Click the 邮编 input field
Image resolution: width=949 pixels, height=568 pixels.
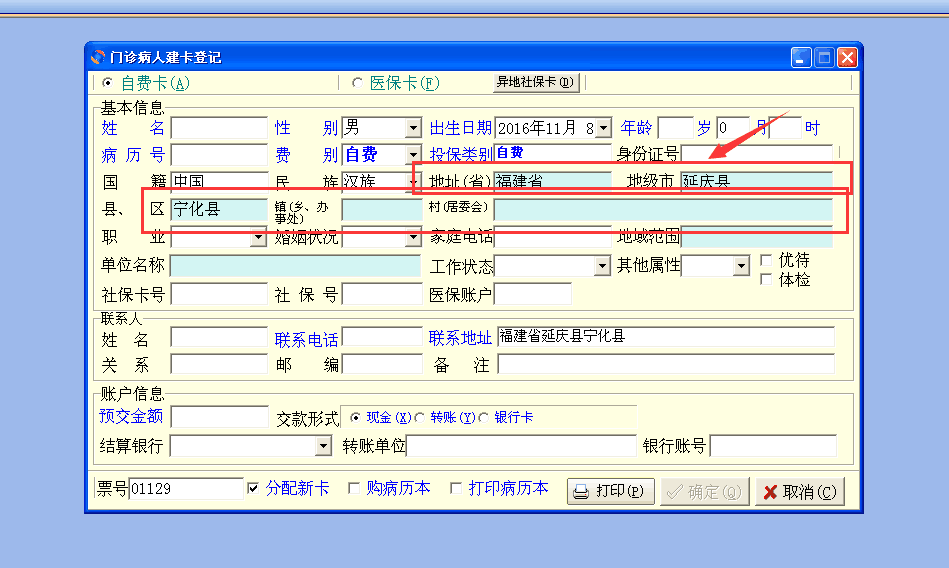(x=382, y=364)
